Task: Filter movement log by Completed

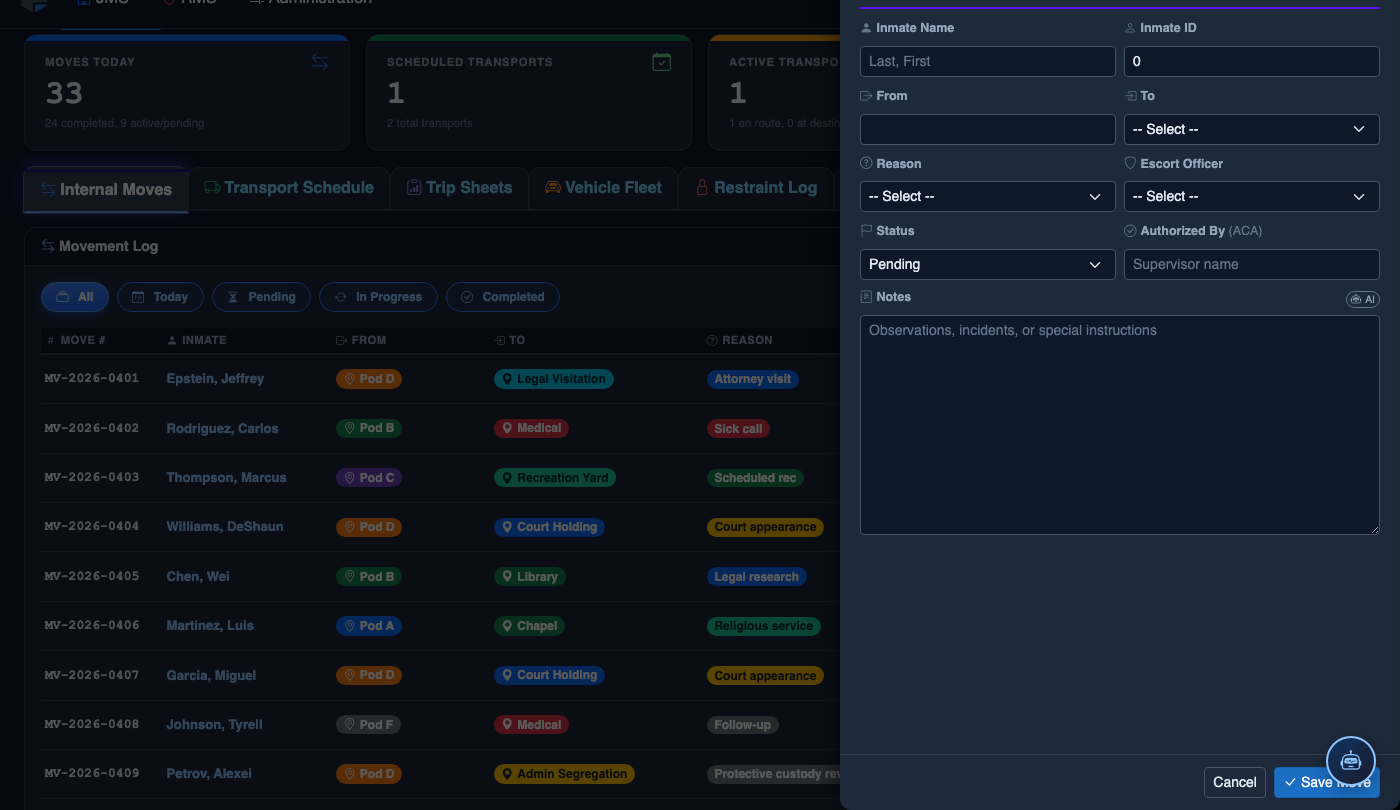Action: [x=502, y=297]
